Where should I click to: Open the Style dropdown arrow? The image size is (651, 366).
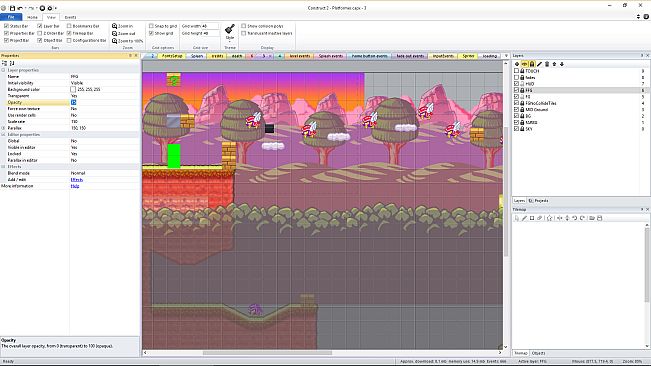point(230,41)
